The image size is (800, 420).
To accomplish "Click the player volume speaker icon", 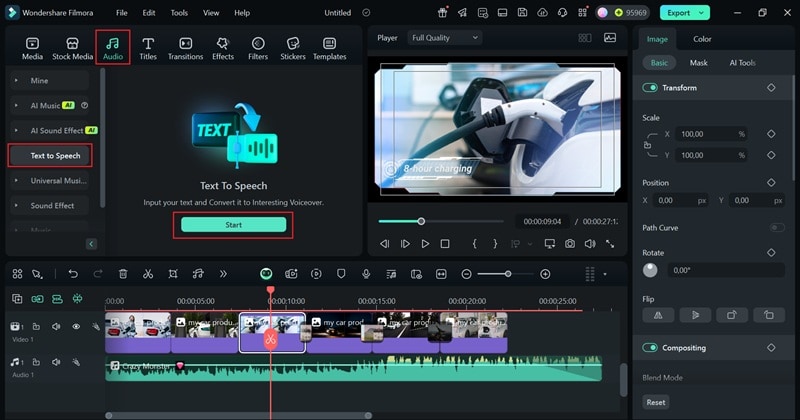I will [590, 244].
